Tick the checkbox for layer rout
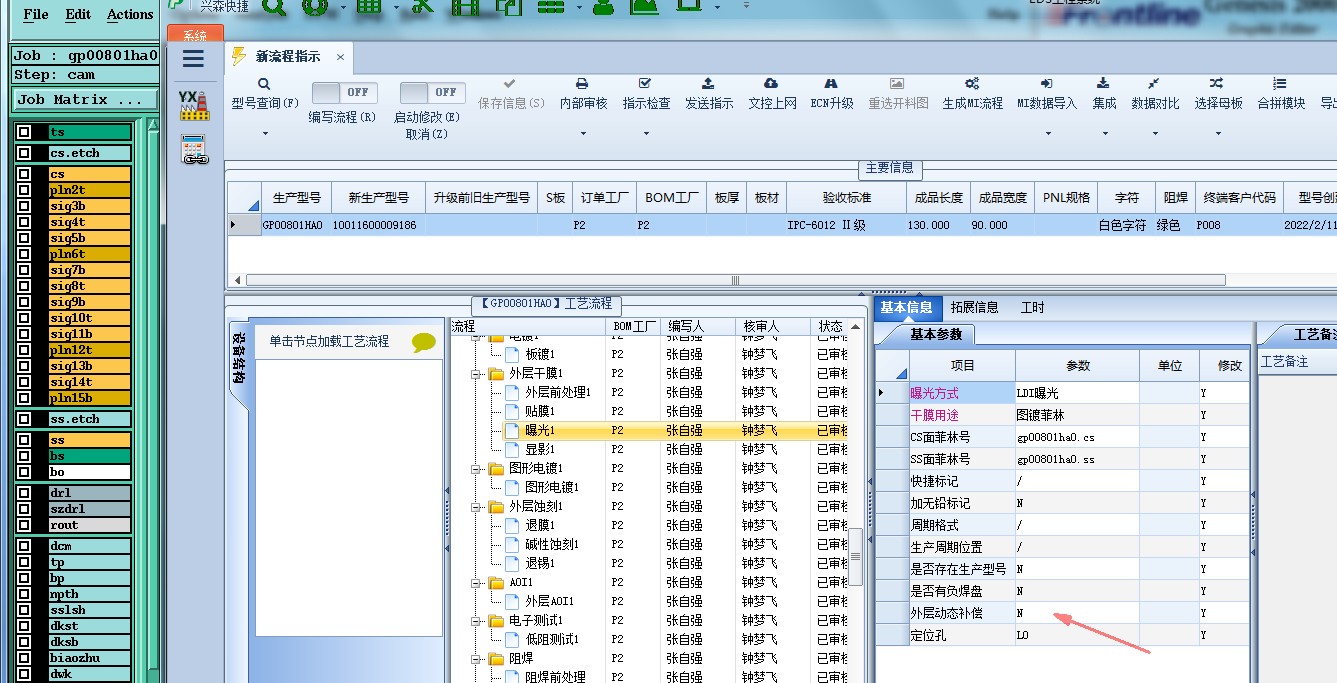This screenshot has height=683, width=1337. (x=24, y=525)
